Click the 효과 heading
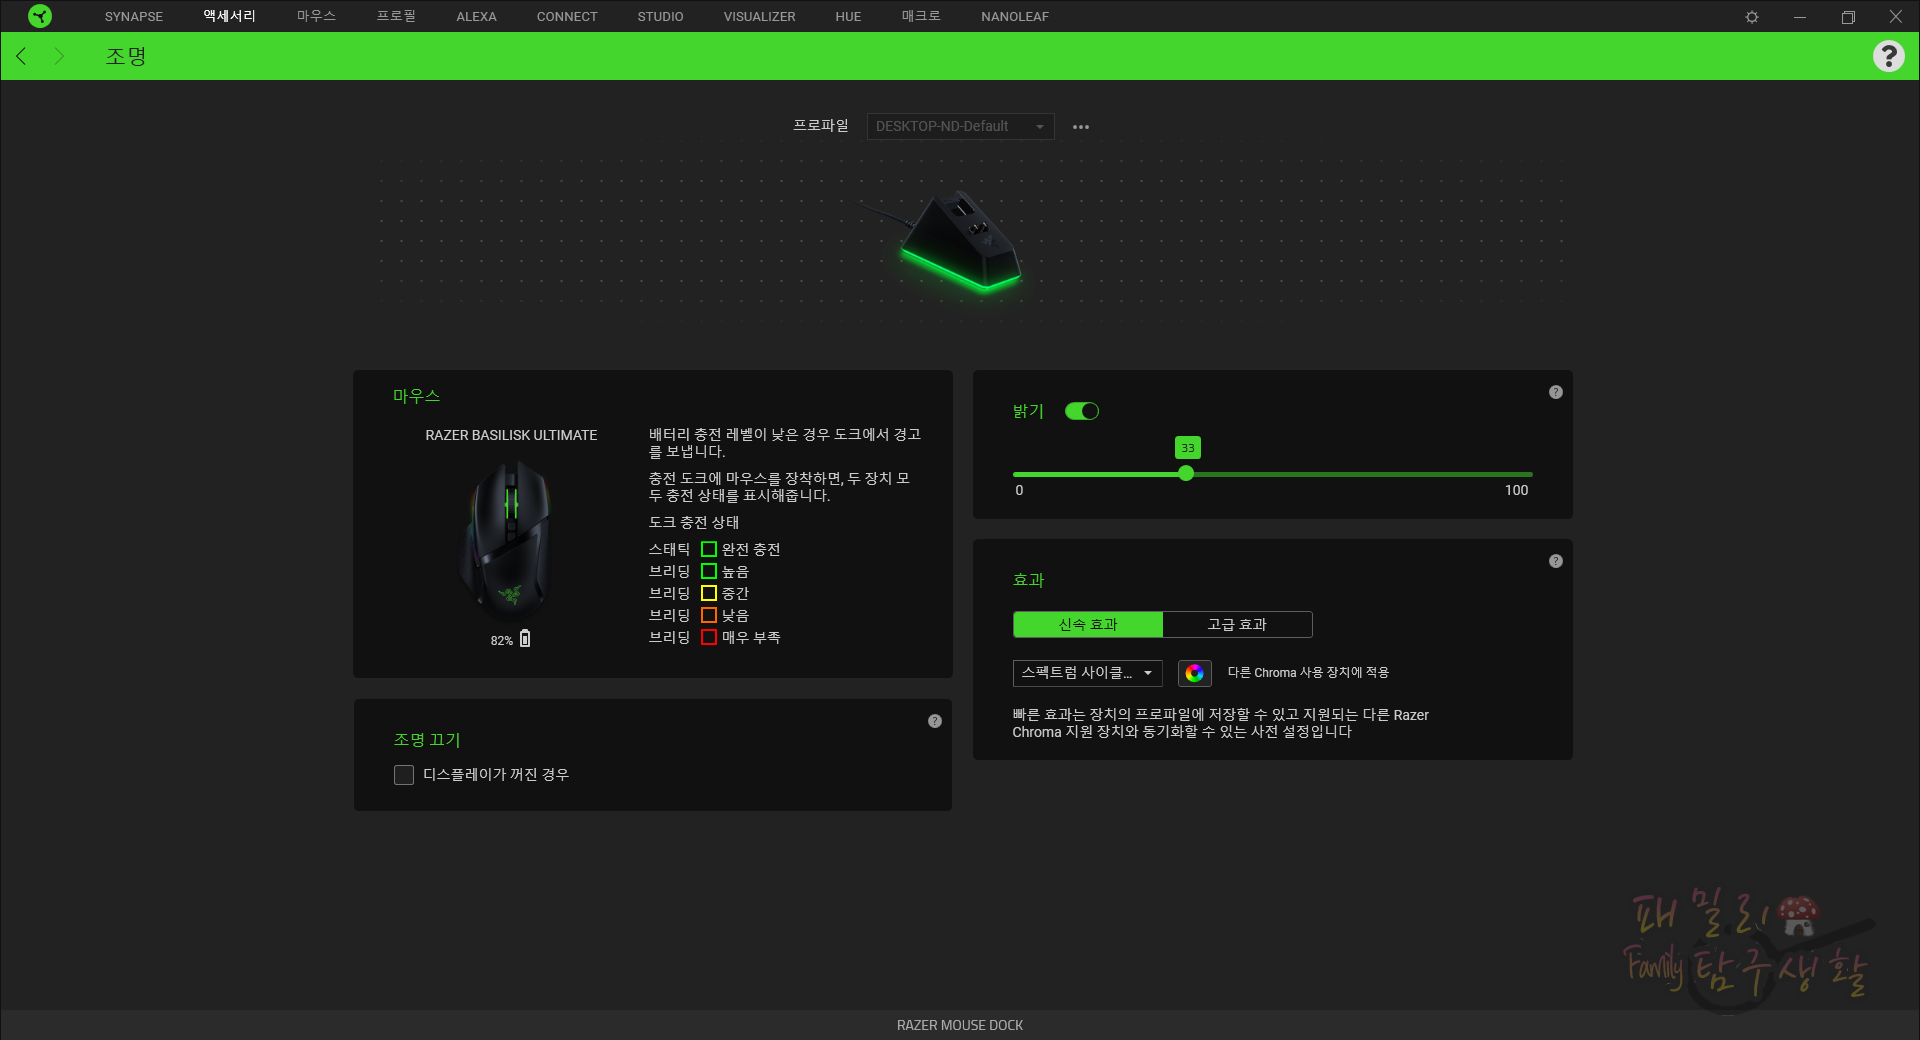Image resolution: width=1920 pixels, height=1040 pixels. [1028, 580]
